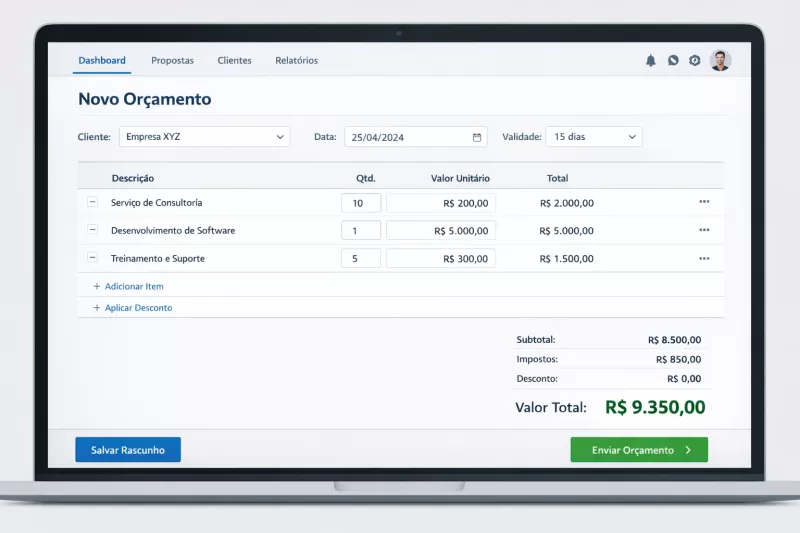The image size is (800, 533).
Task: Open the user profile avatar
Action: click(x=720, y=61)
